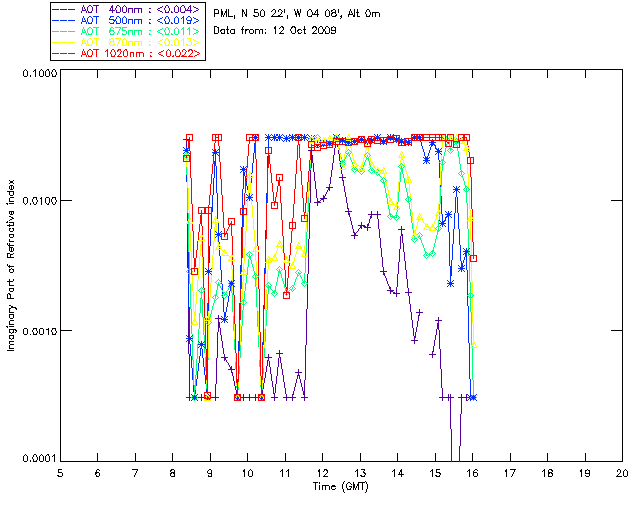Click the x-axis tick label 18
Screen dimensions: 640x512
click(x=547, y=473)
